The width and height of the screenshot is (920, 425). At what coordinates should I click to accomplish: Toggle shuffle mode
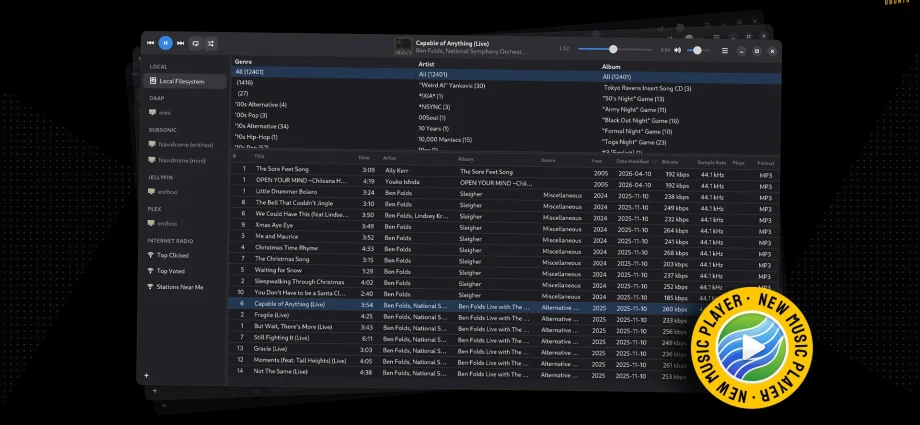click(211, 43)
